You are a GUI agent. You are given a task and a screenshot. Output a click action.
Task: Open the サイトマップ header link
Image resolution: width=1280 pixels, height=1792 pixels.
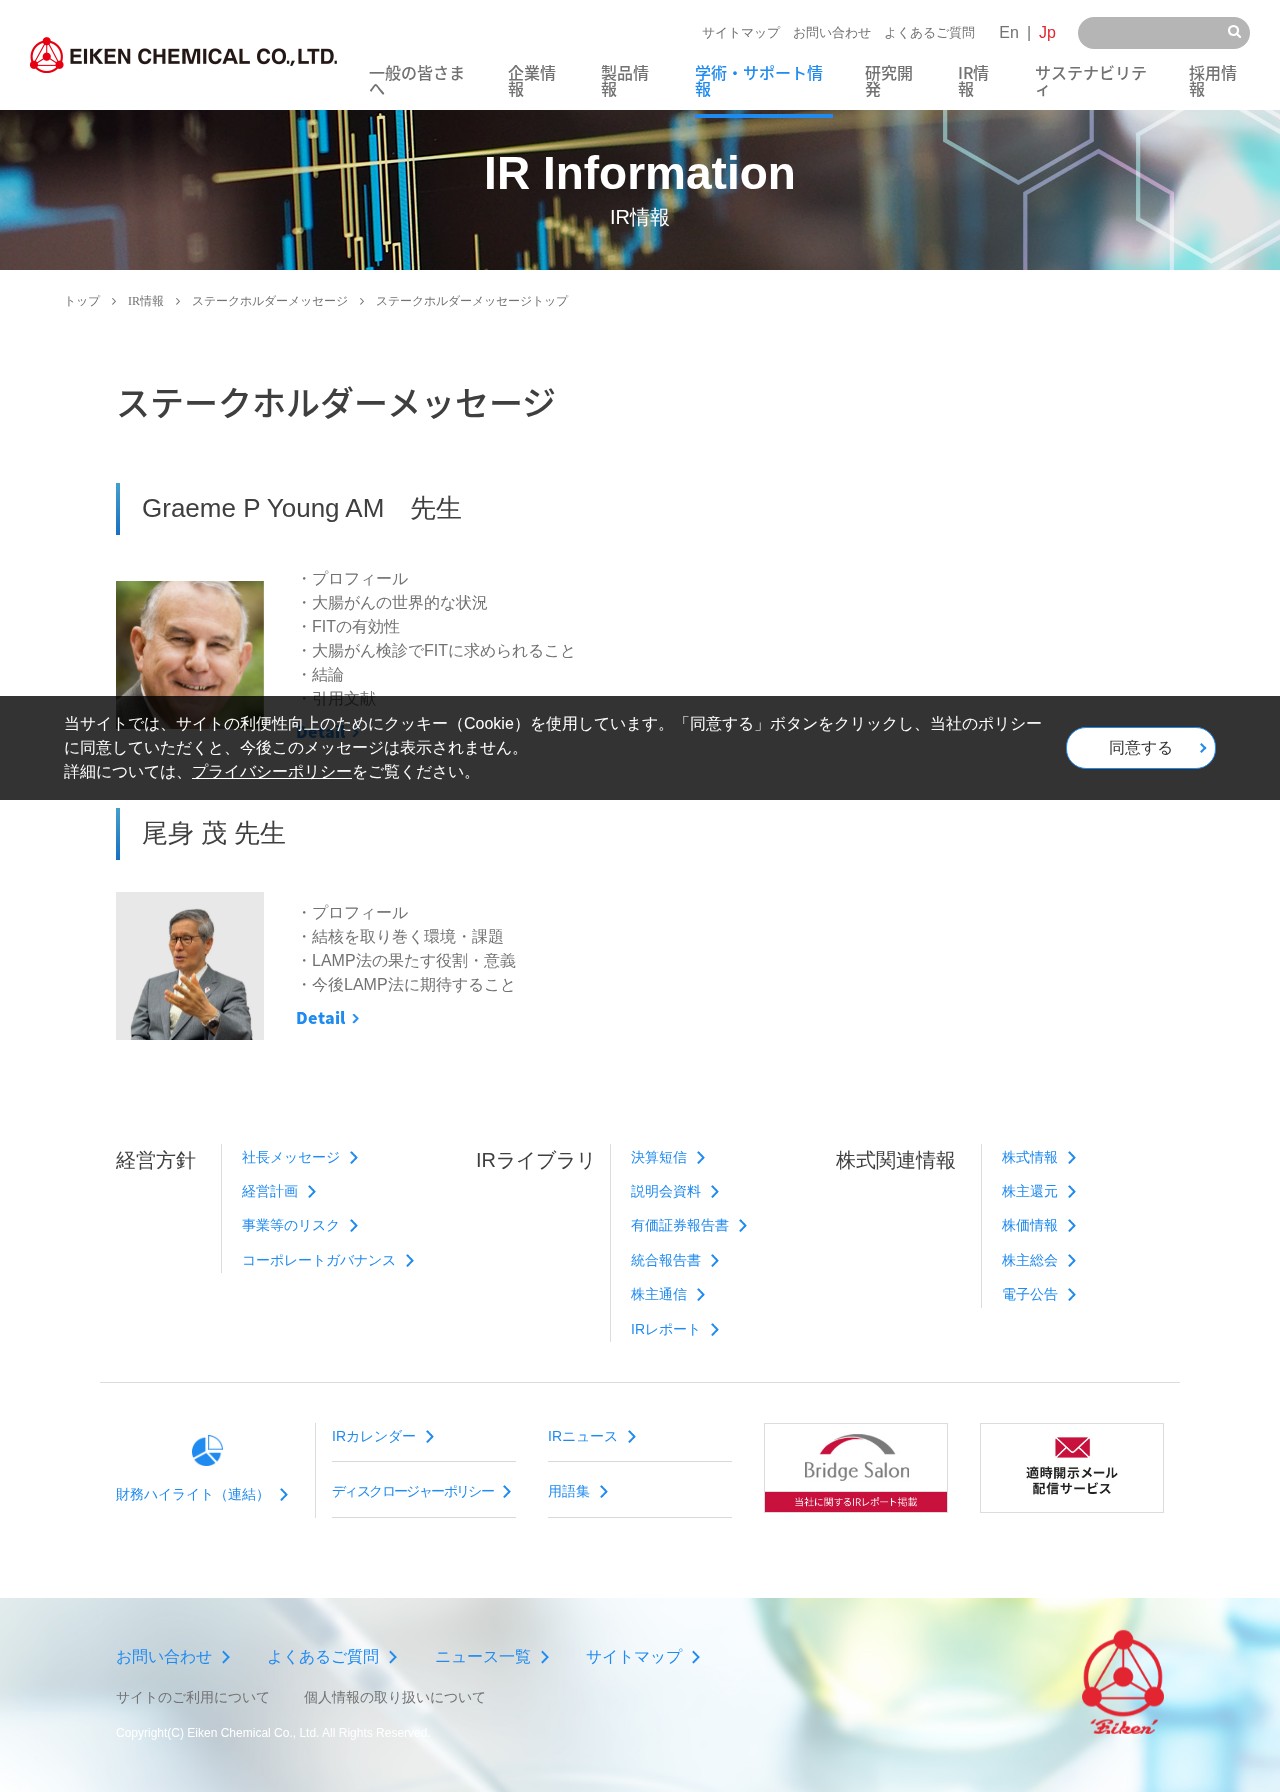coord(741,33)
